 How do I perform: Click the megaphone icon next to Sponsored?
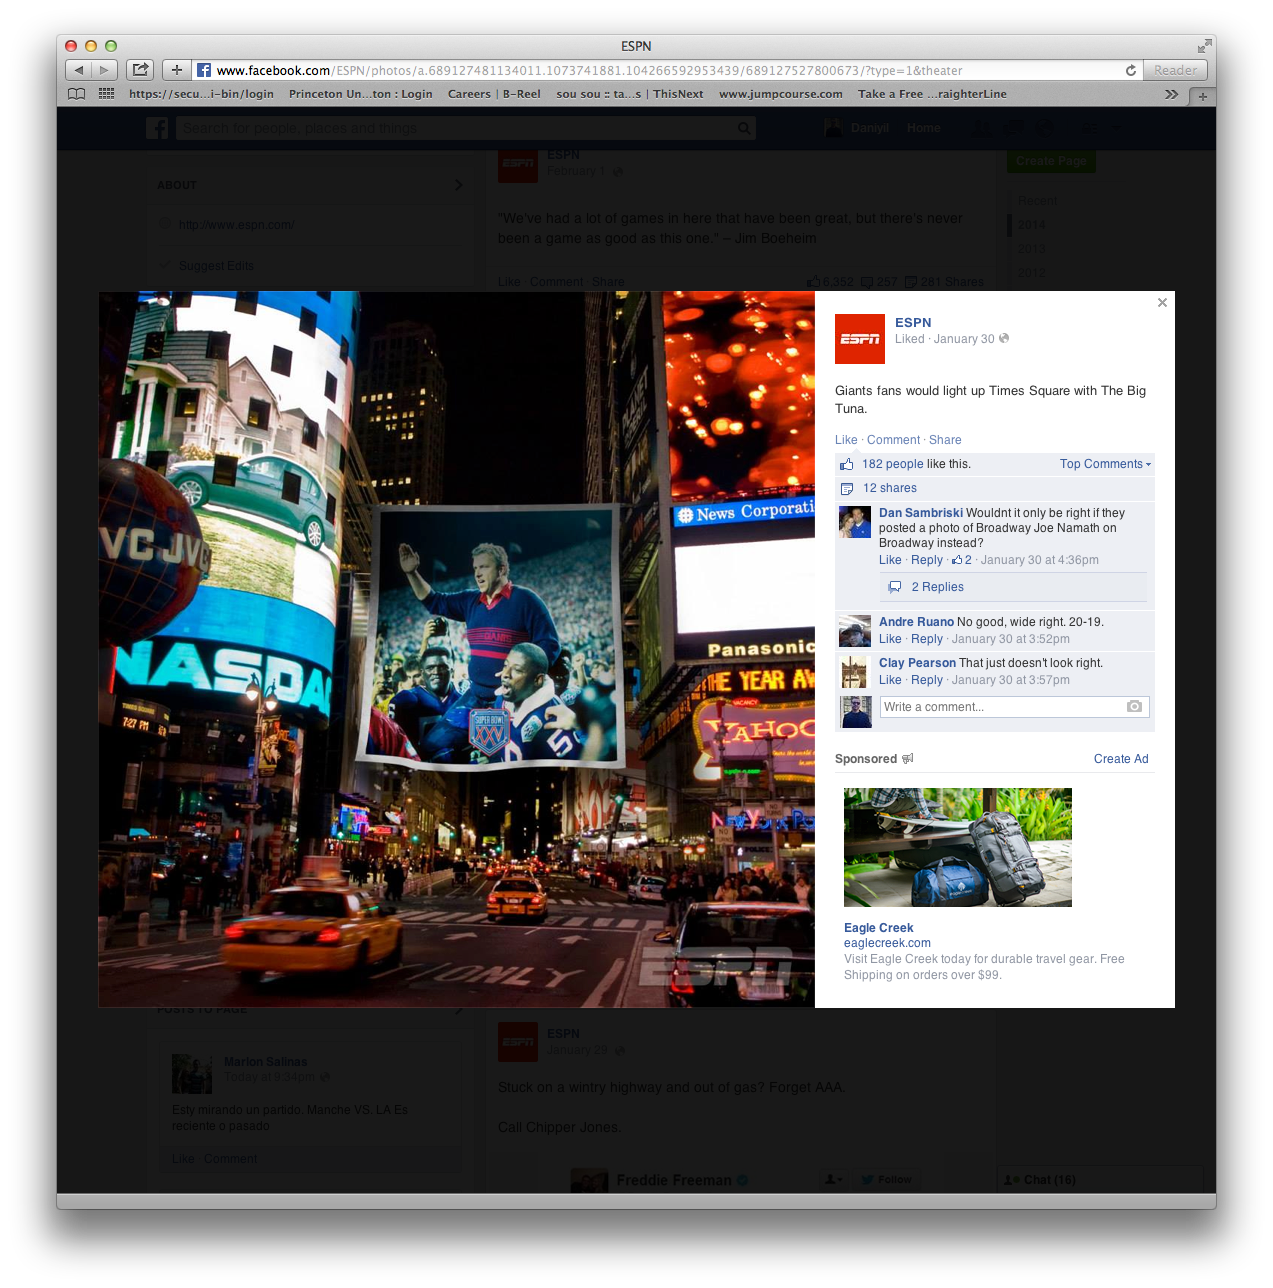pyautogui.click(x=908, y=759)
